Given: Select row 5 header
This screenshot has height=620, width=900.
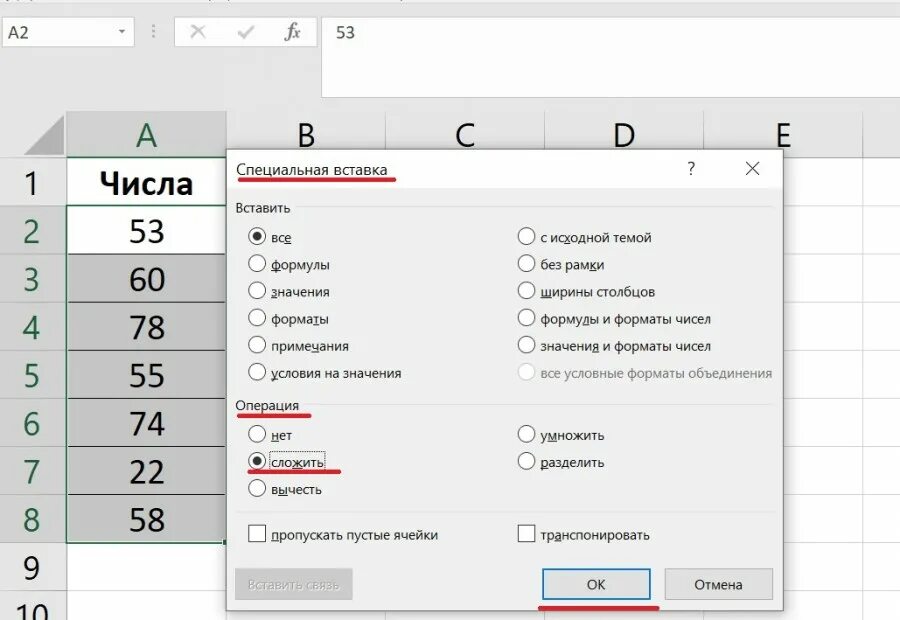Looking at the screenshot, I should point(32,375).
